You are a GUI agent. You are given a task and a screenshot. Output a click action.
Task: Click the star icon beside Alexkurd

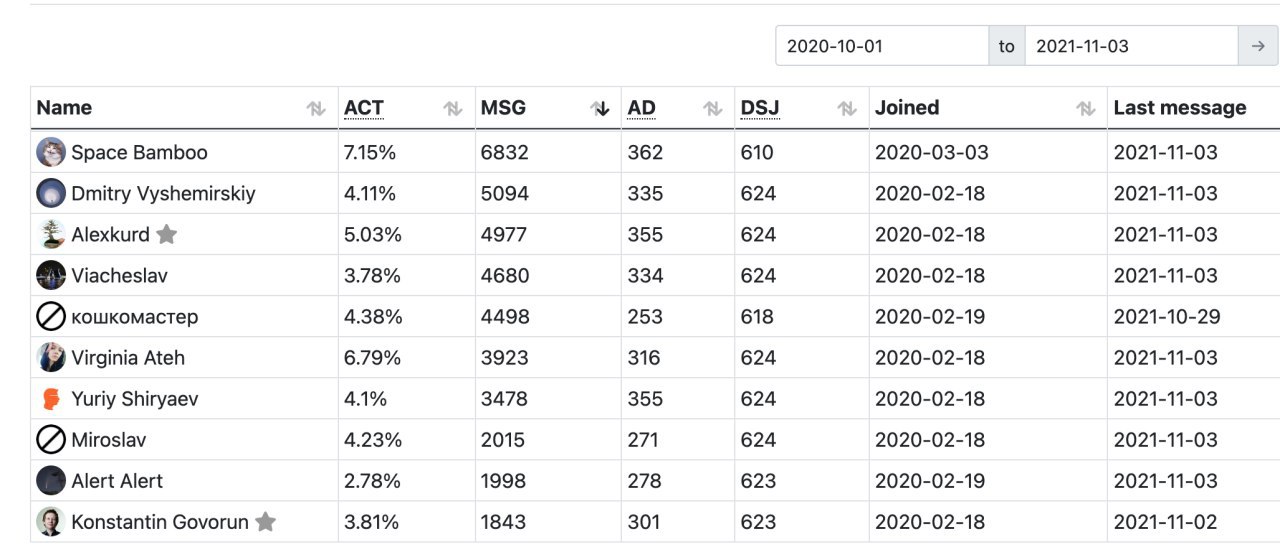click(167, 234)
